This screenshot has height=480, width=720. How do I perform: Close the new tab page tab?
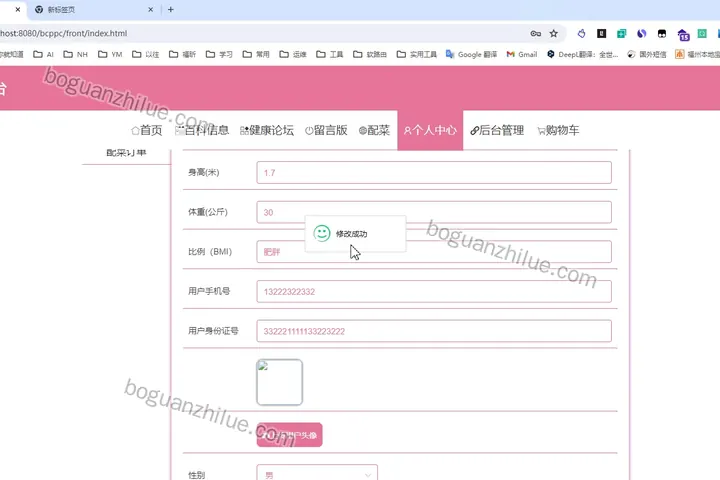[151, 9]
